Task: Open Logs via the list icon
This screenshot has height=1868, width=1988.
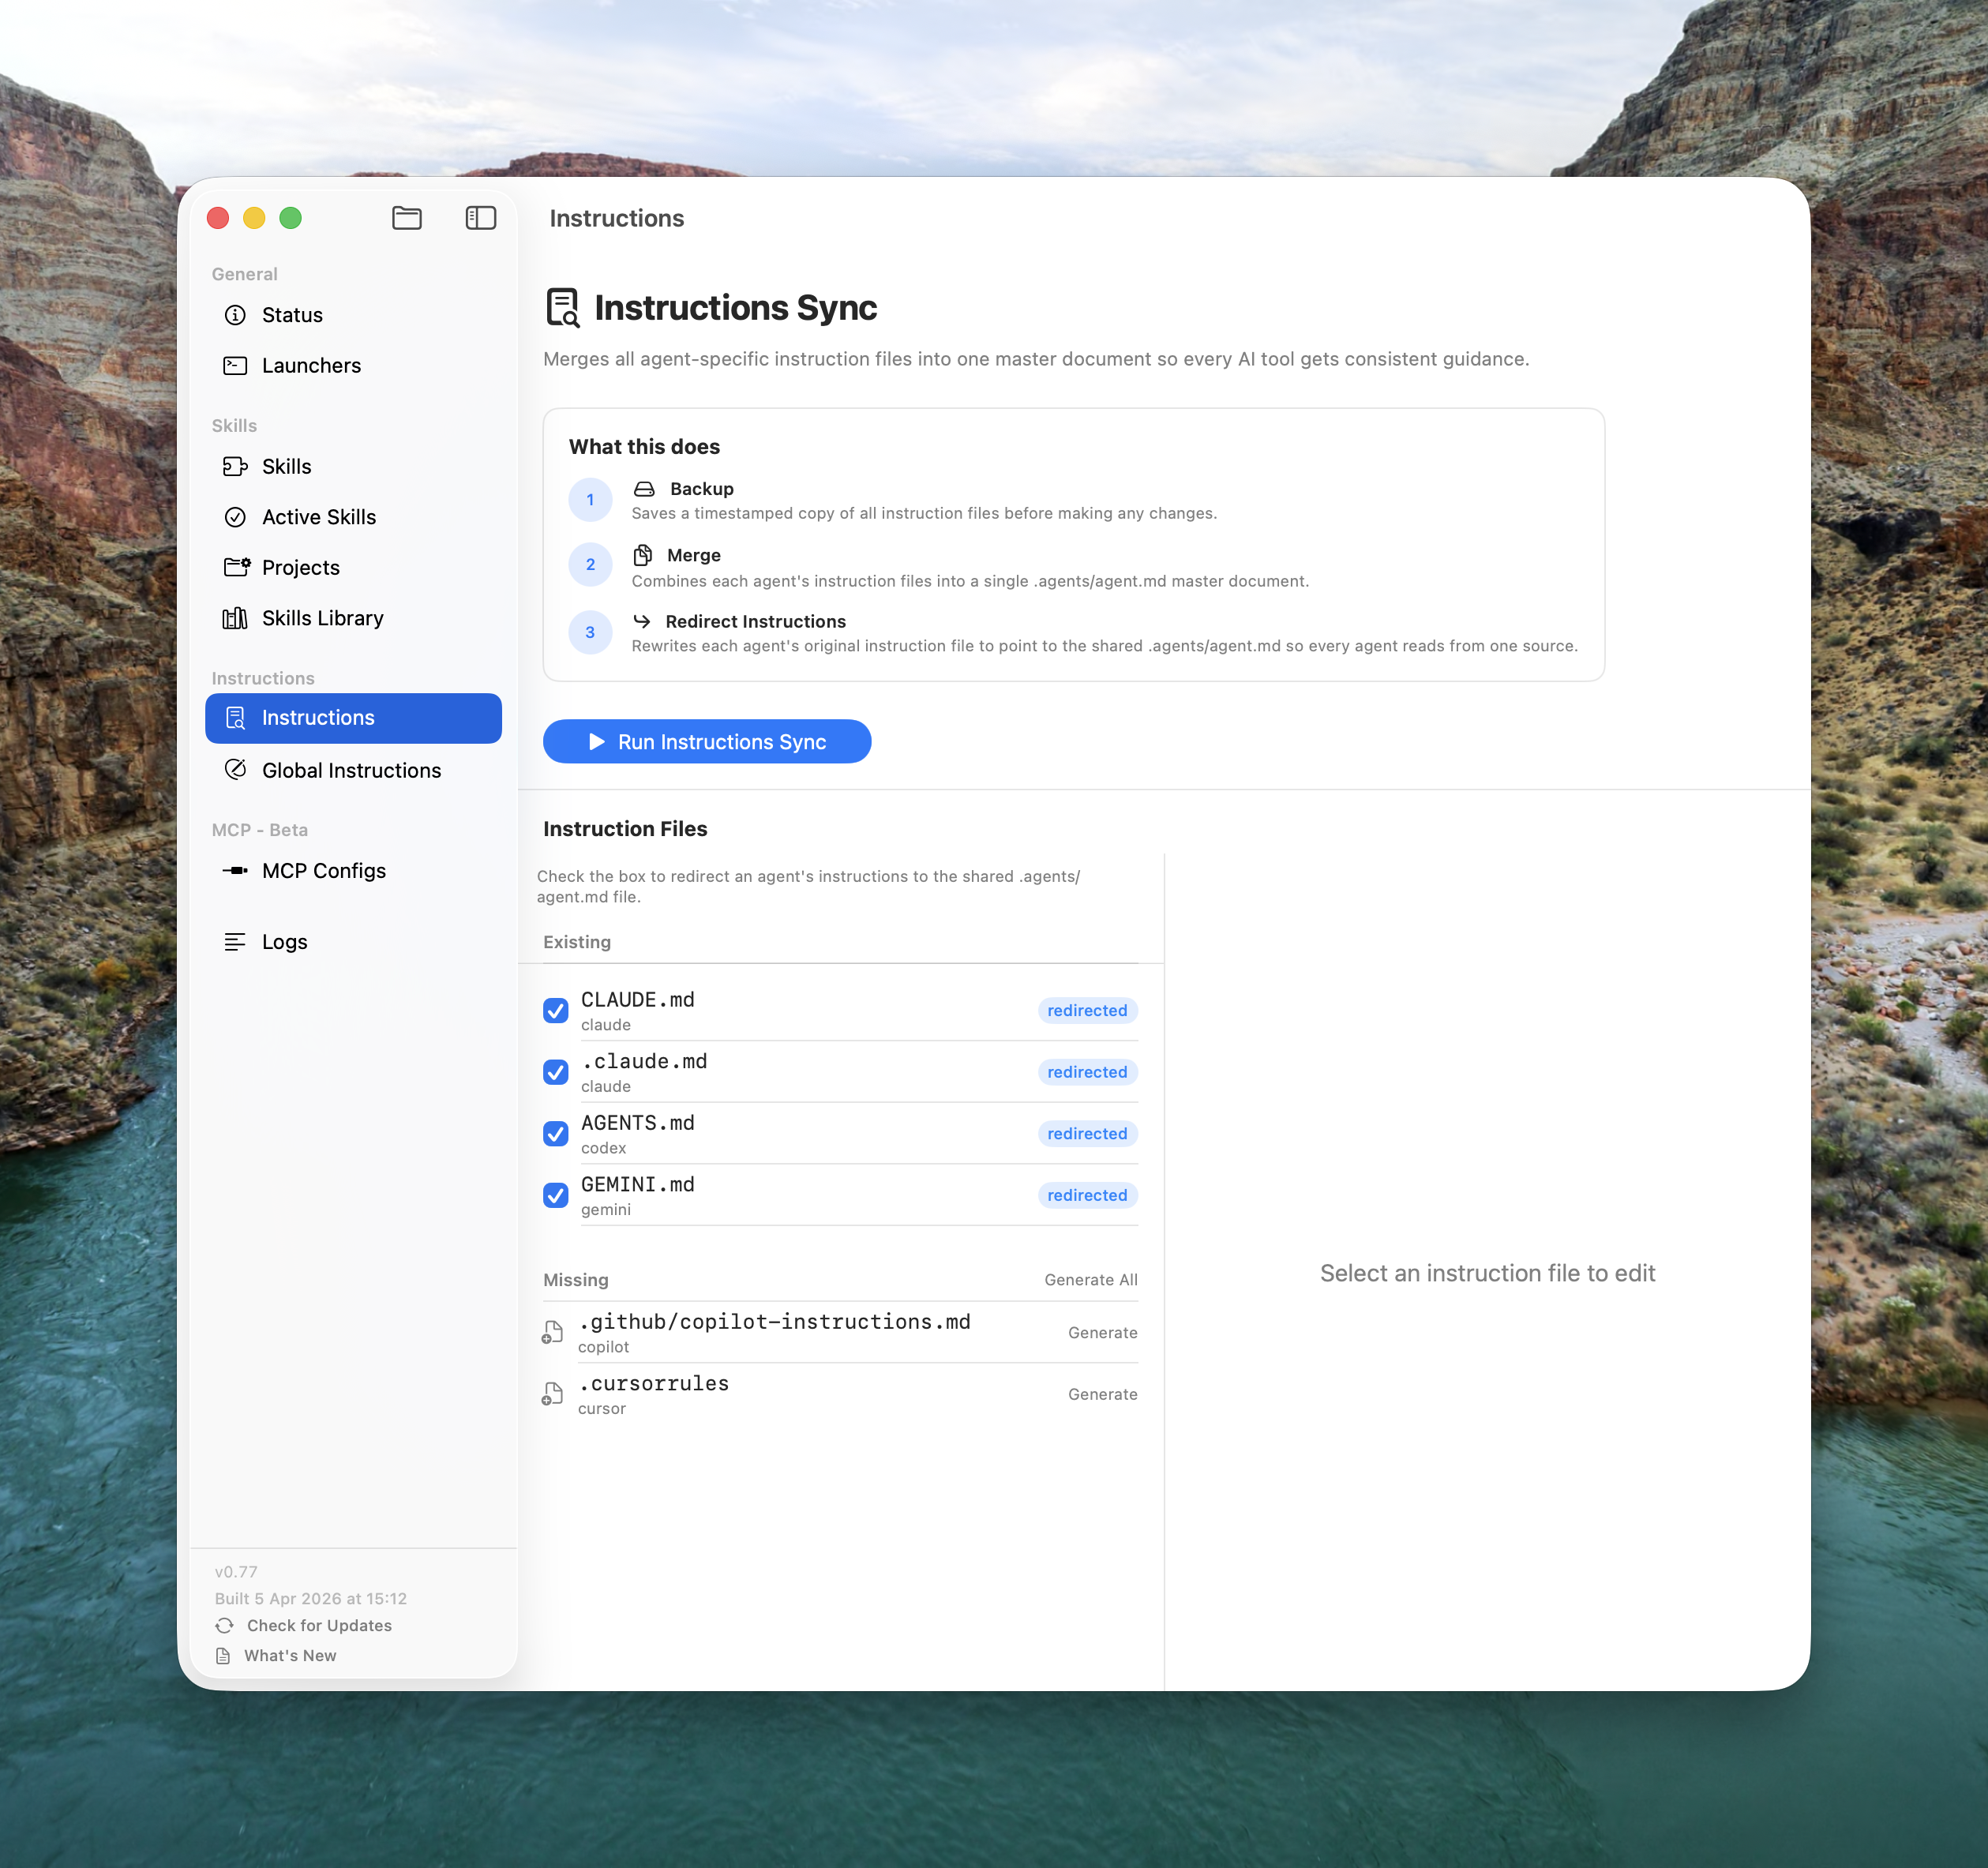Action: (235, 941)
